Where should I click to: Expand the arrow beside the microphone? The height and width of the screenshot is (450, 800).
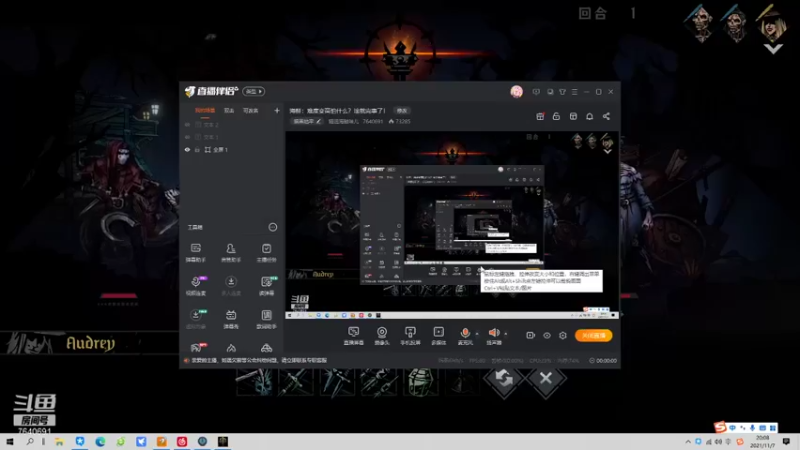coord(477,334)
